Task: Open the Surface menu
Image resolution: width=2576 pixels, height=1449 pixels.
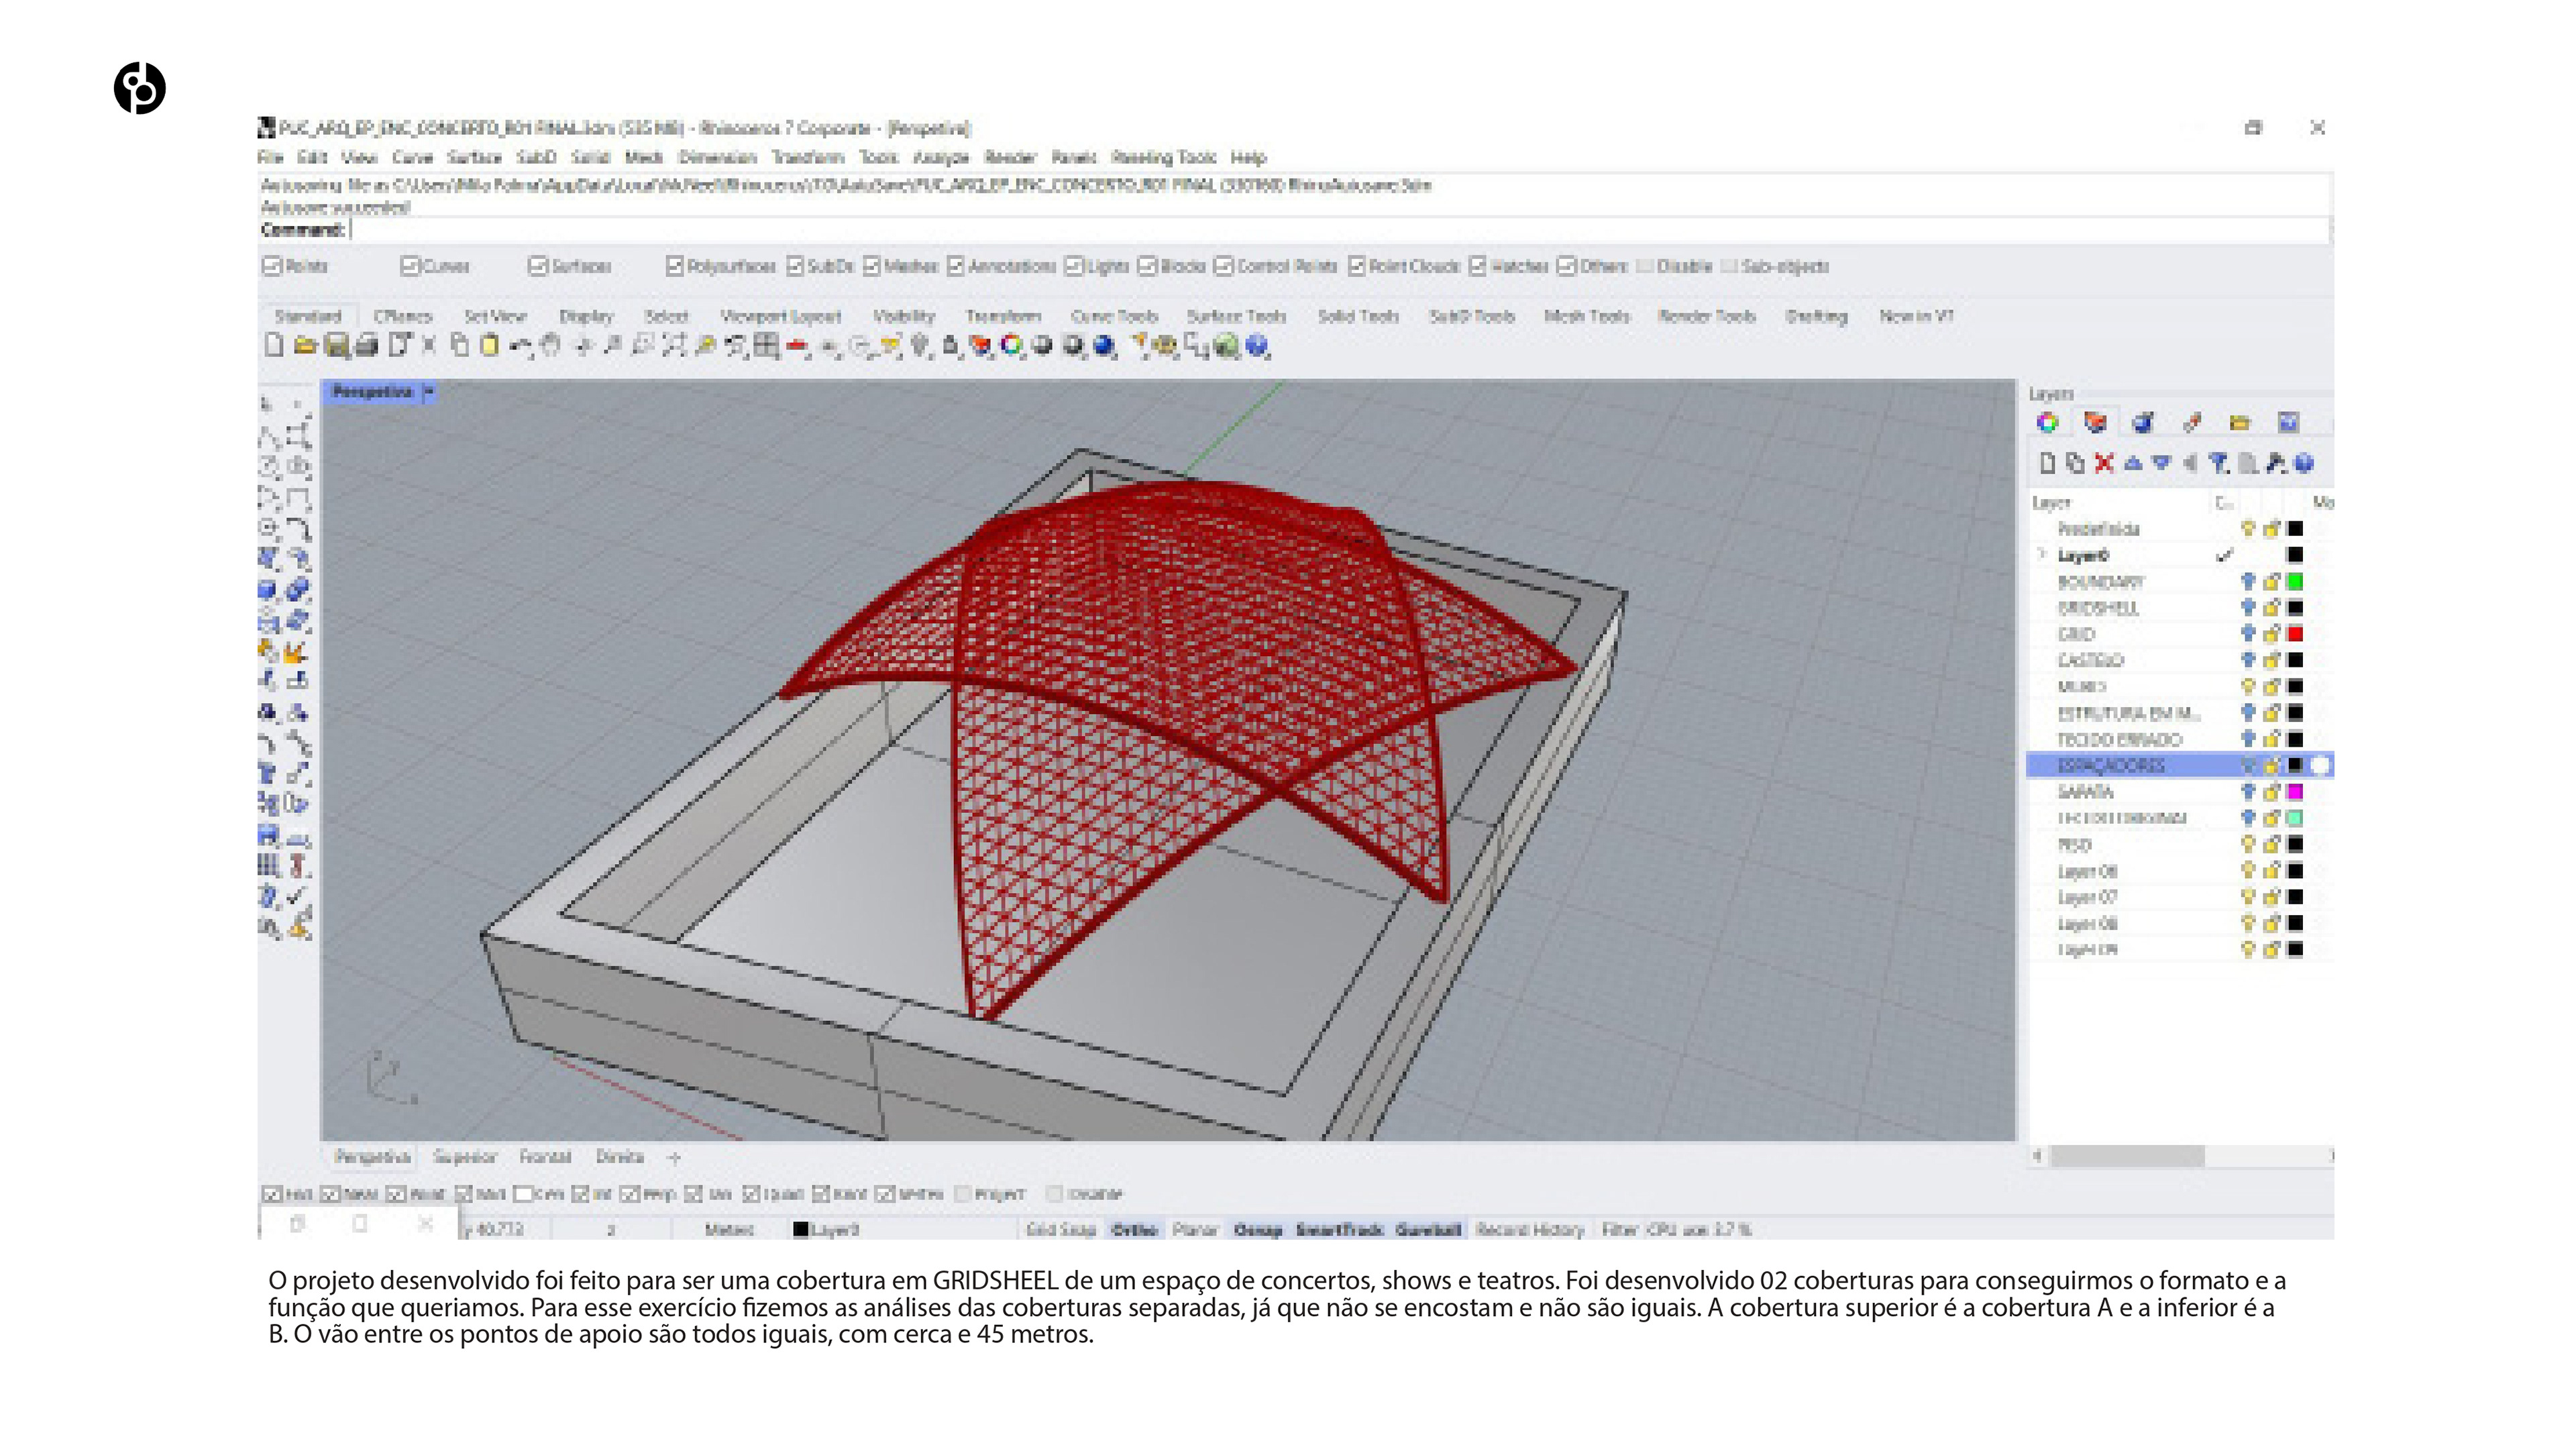Action: [x=474, y=157]
